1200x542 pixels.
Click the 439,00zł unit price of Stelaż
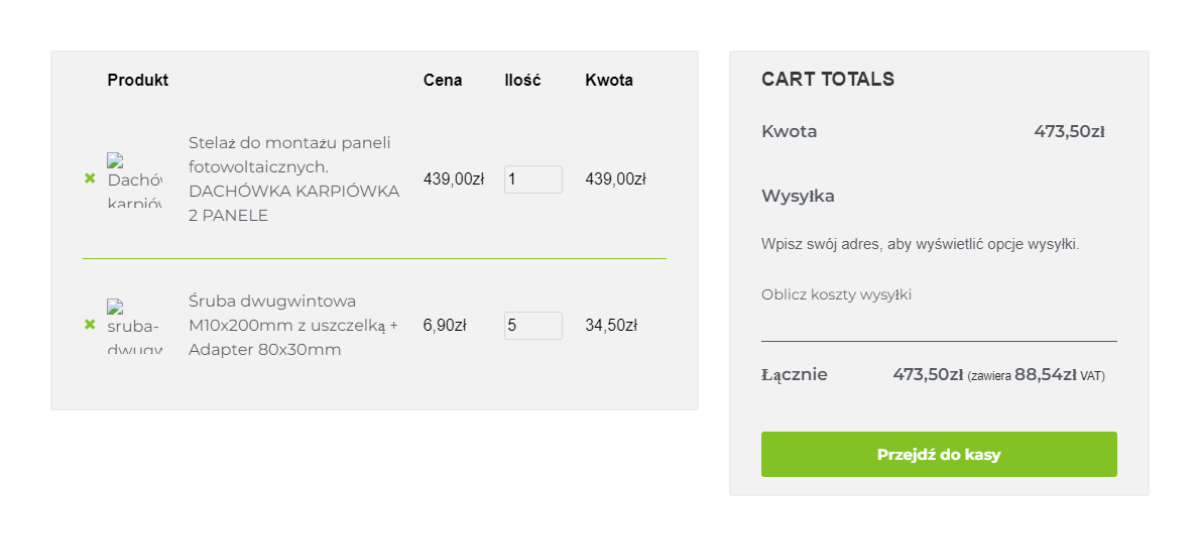point(454,179)
